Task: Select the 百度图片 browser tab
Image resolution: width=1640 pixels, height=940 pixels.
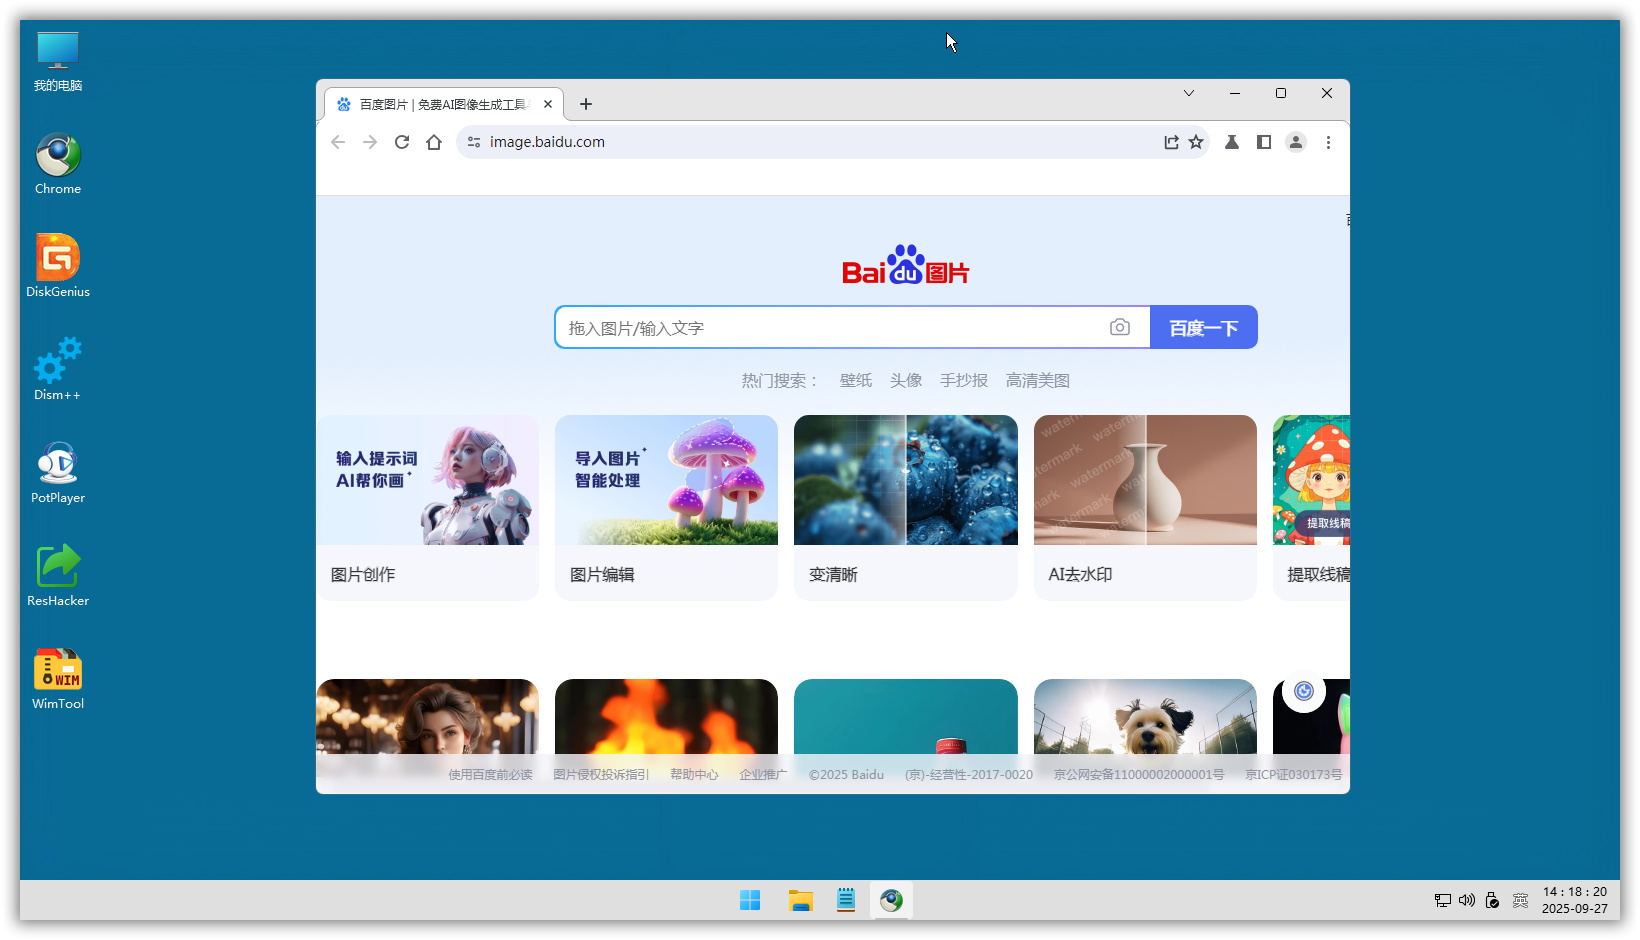Action: pos(444,104)
